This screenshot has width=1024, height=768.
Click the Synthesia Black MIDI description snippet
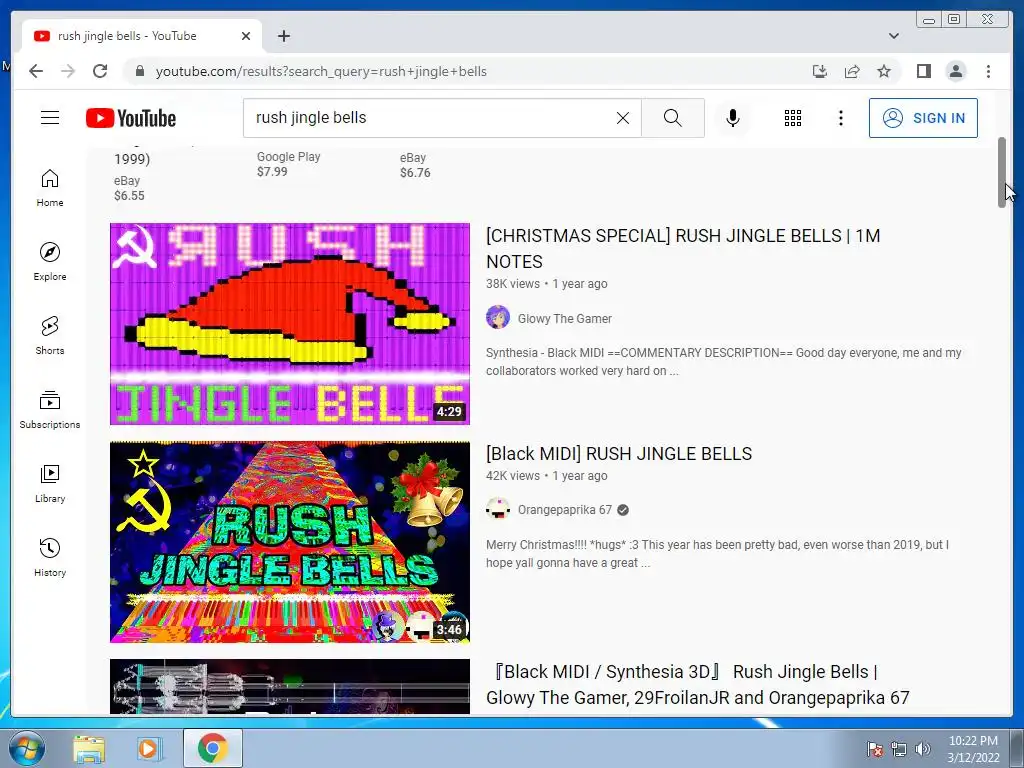pos(724,362)
